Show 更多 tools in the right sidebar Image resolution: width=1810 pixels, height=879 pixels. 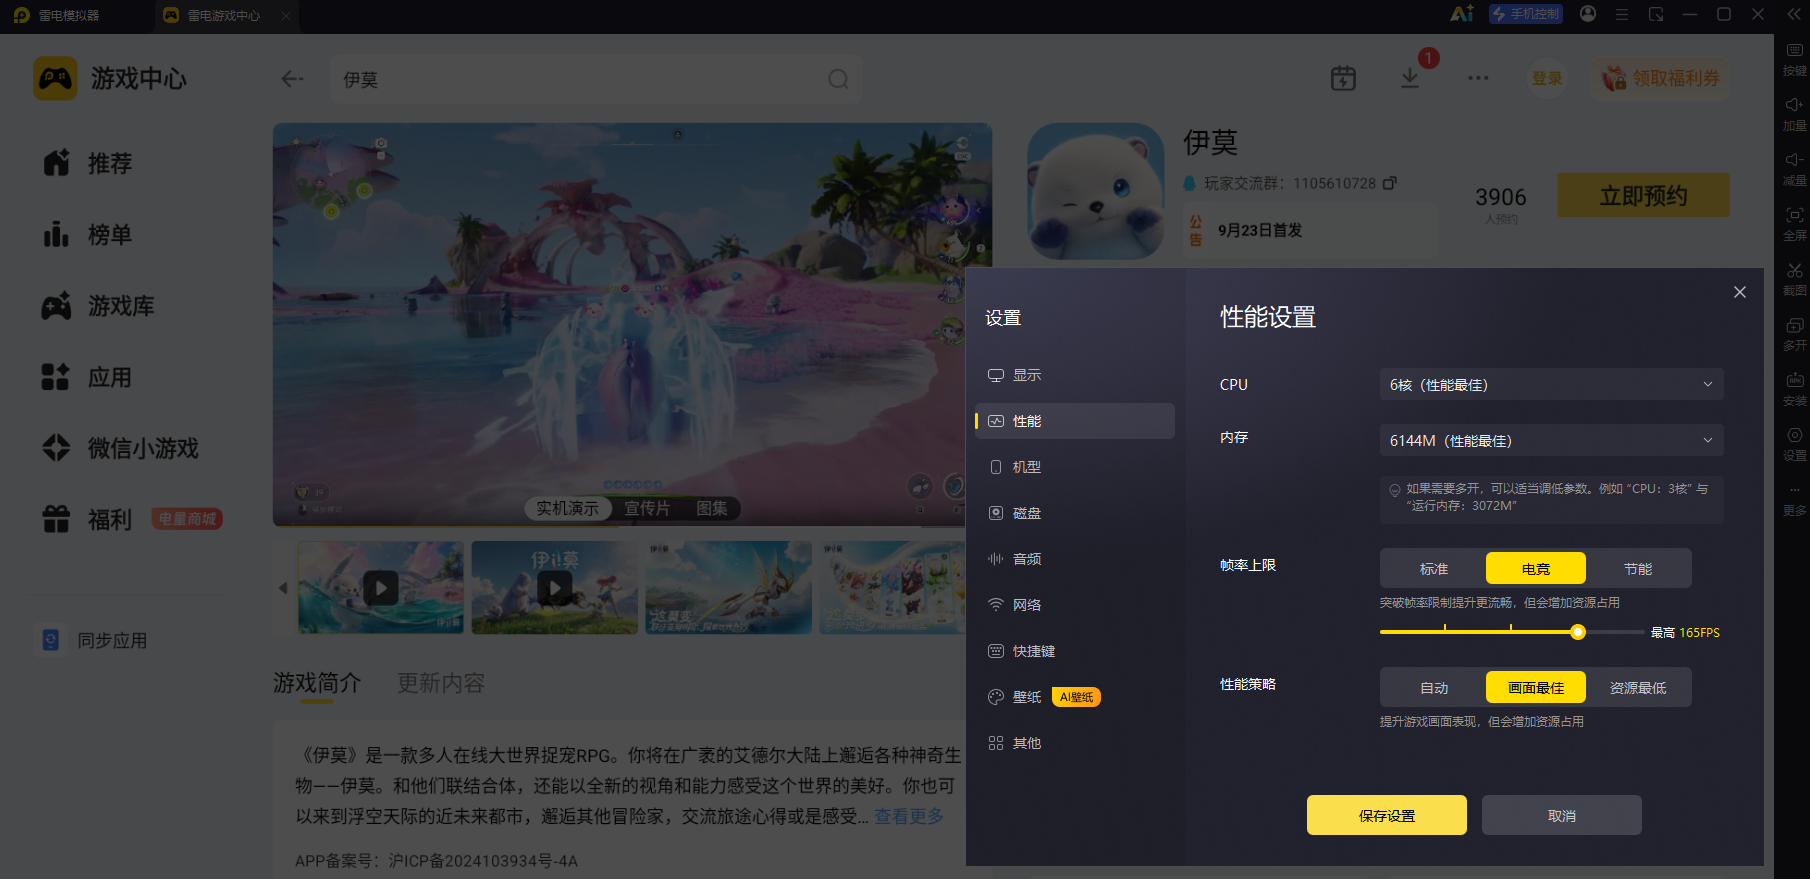(1795, 499)
